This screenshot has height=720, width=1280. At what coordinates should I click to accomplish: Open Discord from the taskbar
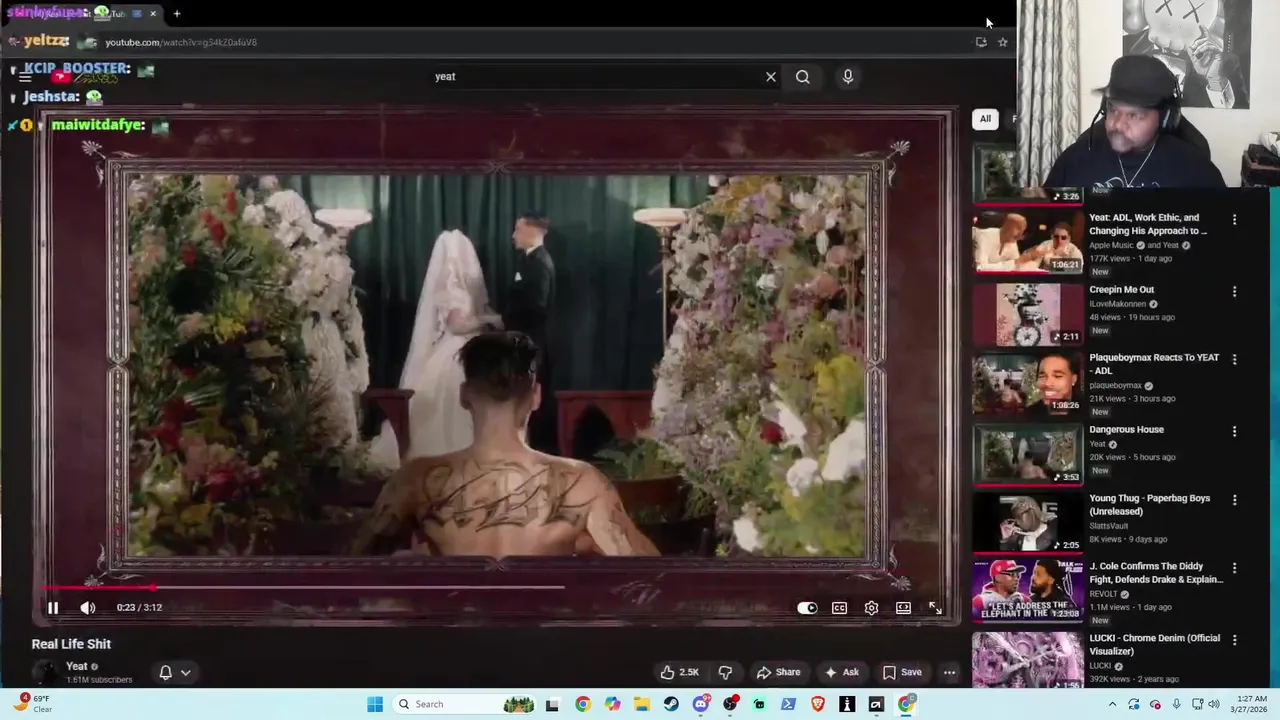click(700, 704)
